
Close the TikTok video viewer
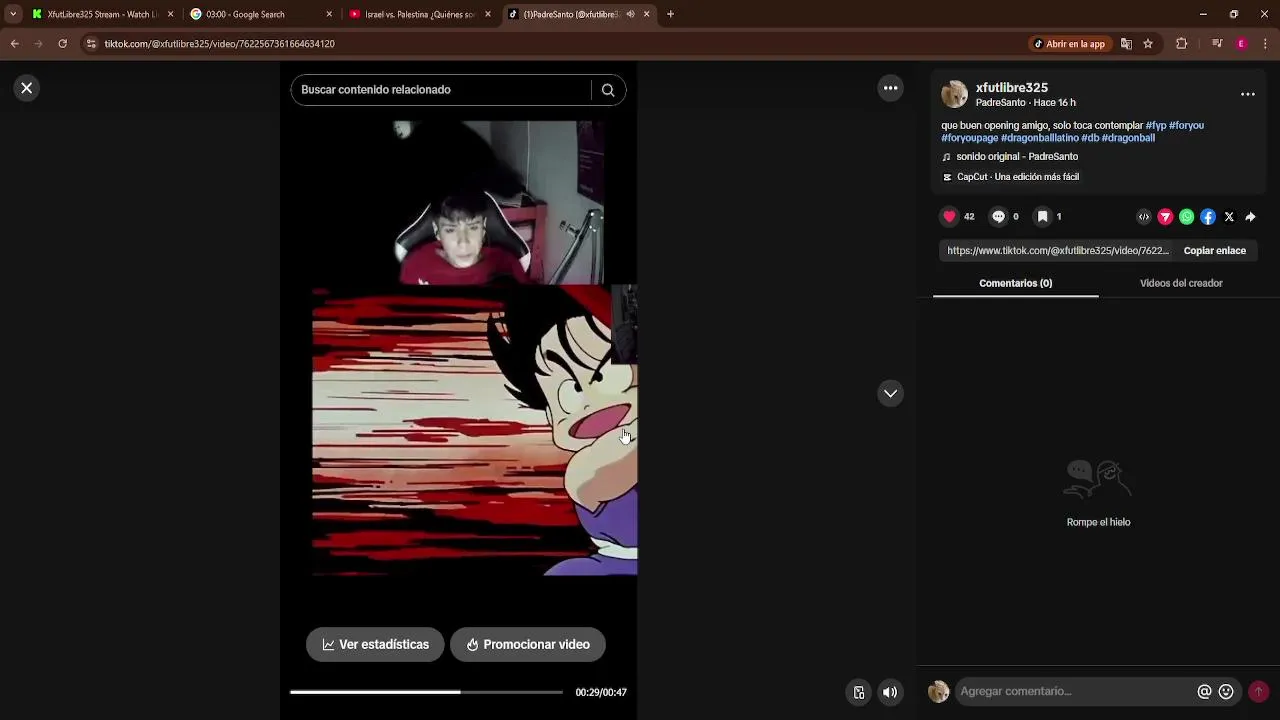click(27, 88)
